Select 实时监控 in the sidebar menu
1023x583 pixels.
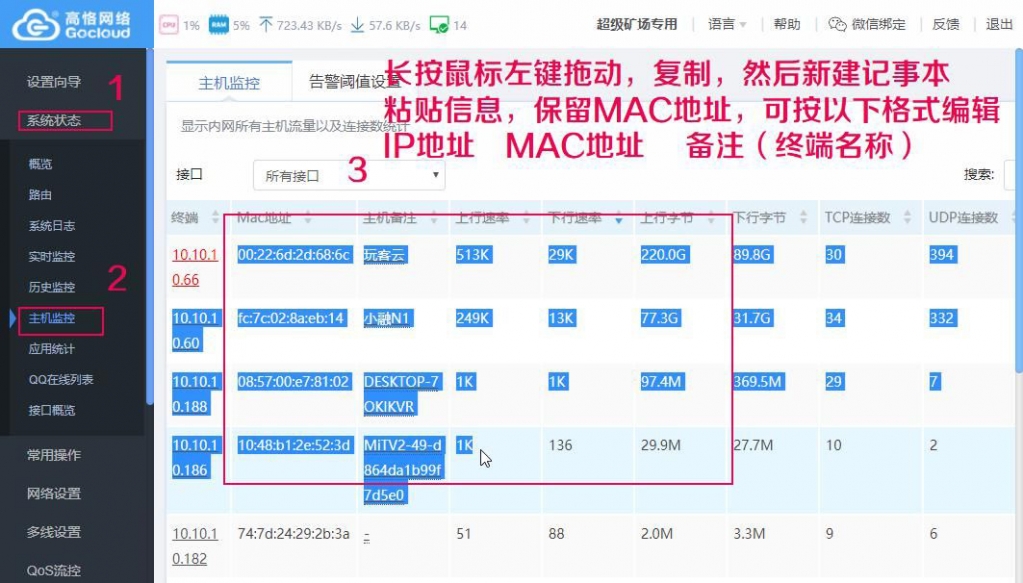pos(52,257)
